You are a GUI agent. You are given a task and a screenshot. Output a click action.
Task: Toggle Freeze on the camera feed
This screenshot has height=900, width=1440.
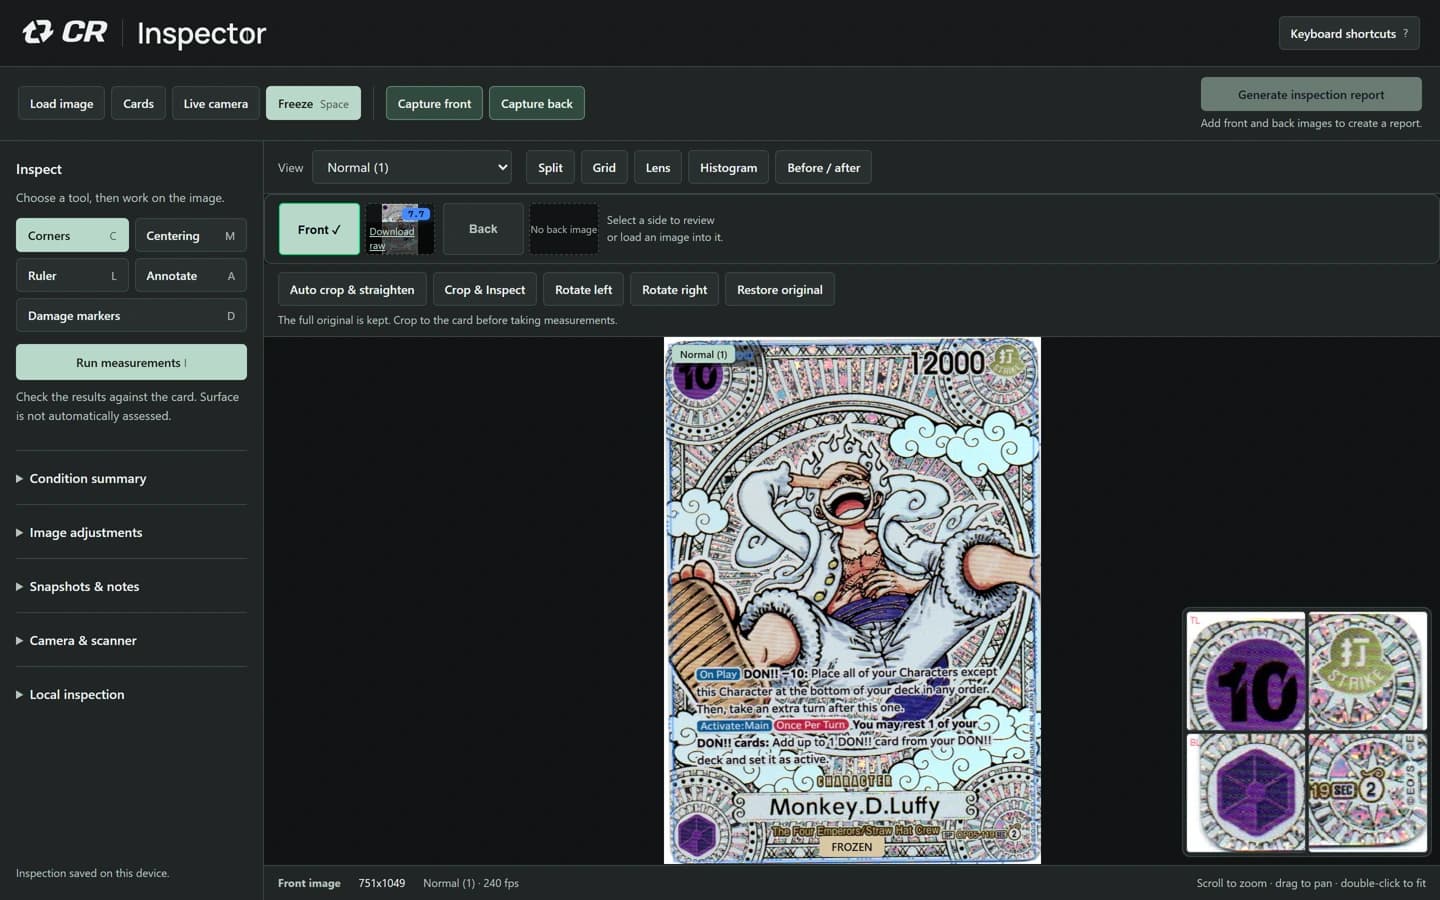pyautogui.click(x=313, y=103)
